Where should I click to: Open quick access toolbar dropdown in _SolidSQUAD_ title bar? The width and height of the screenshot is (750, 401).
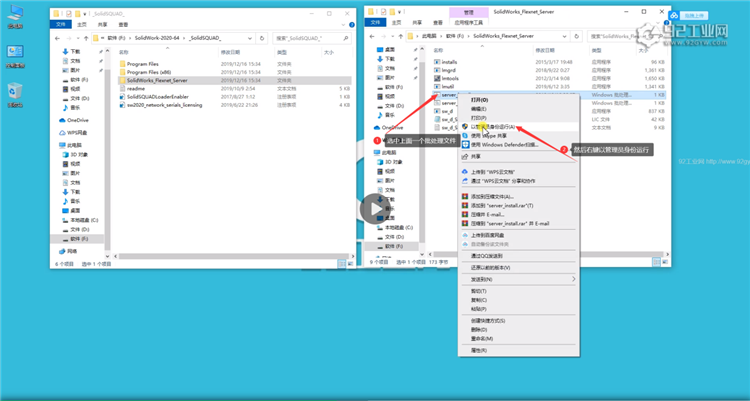[x=85, y=14]
